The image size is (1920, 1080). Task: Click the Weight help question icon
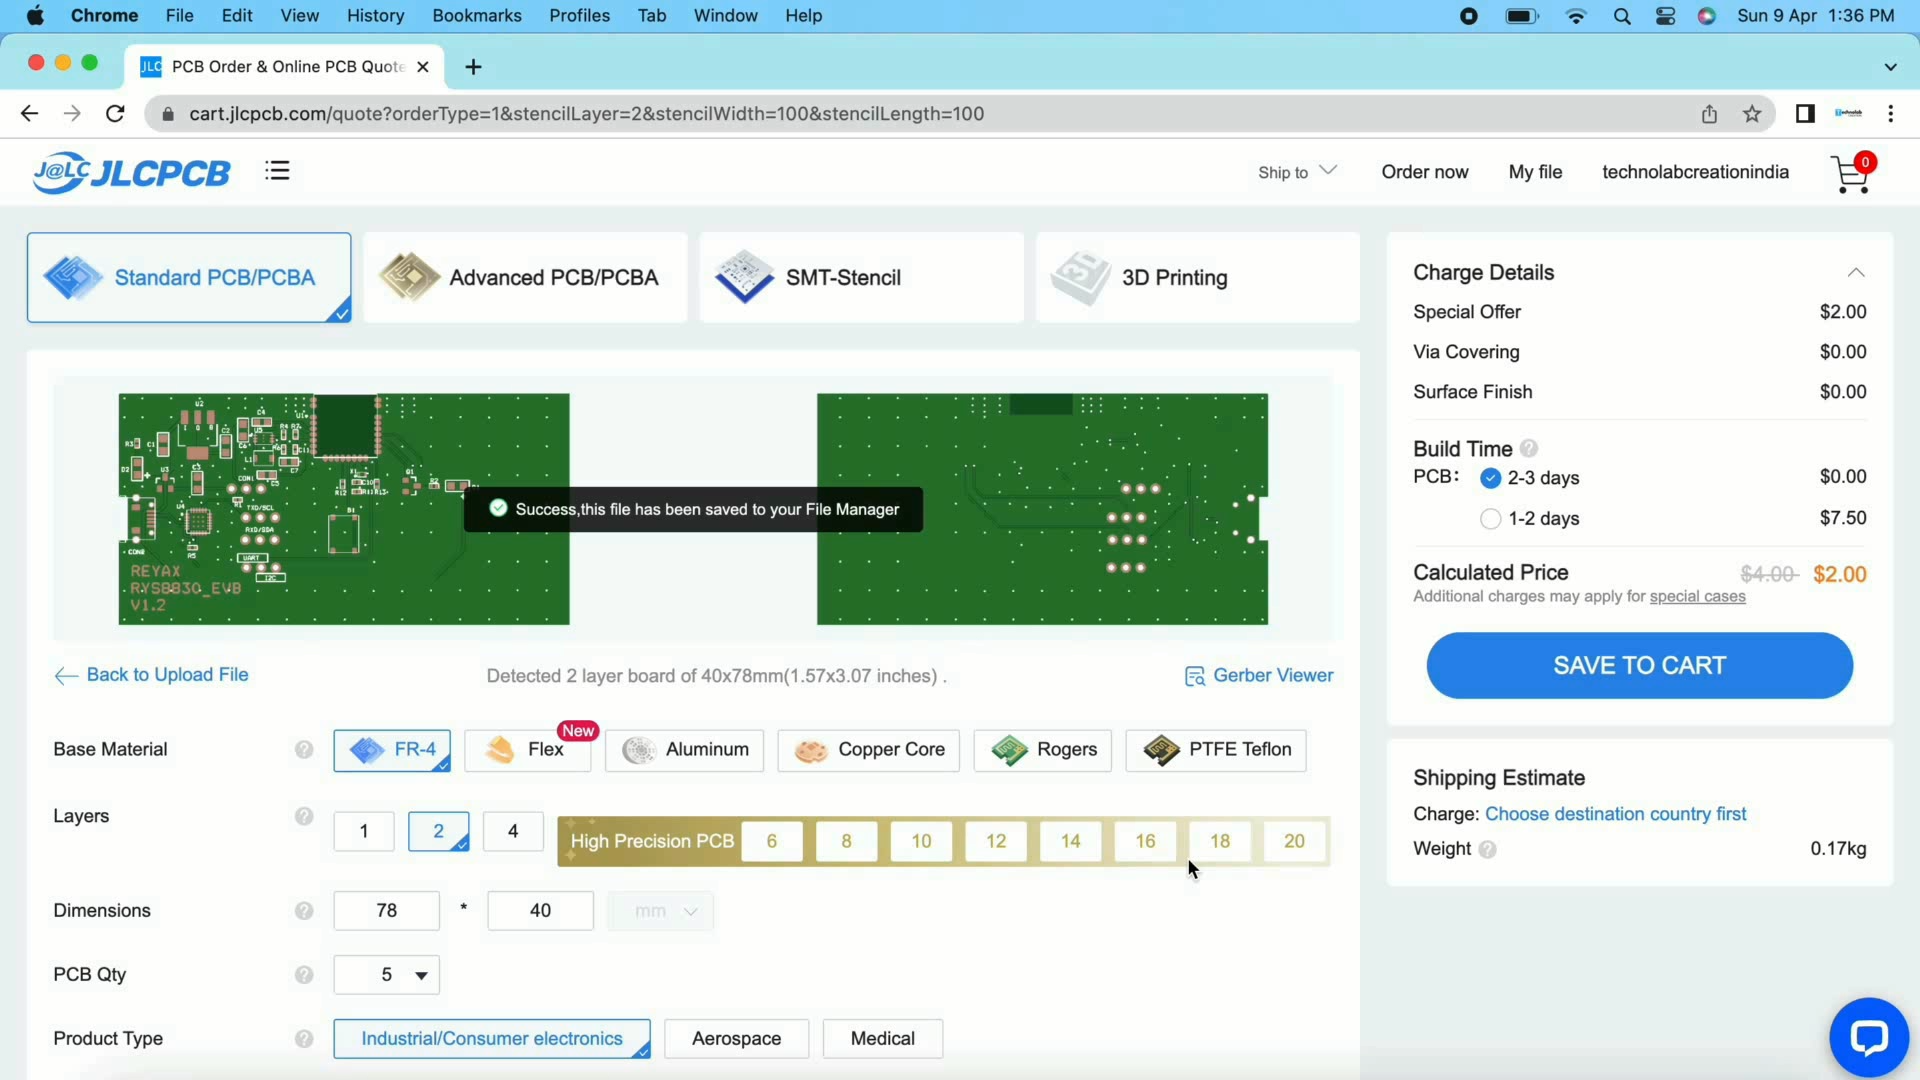tap(1487, 849)
